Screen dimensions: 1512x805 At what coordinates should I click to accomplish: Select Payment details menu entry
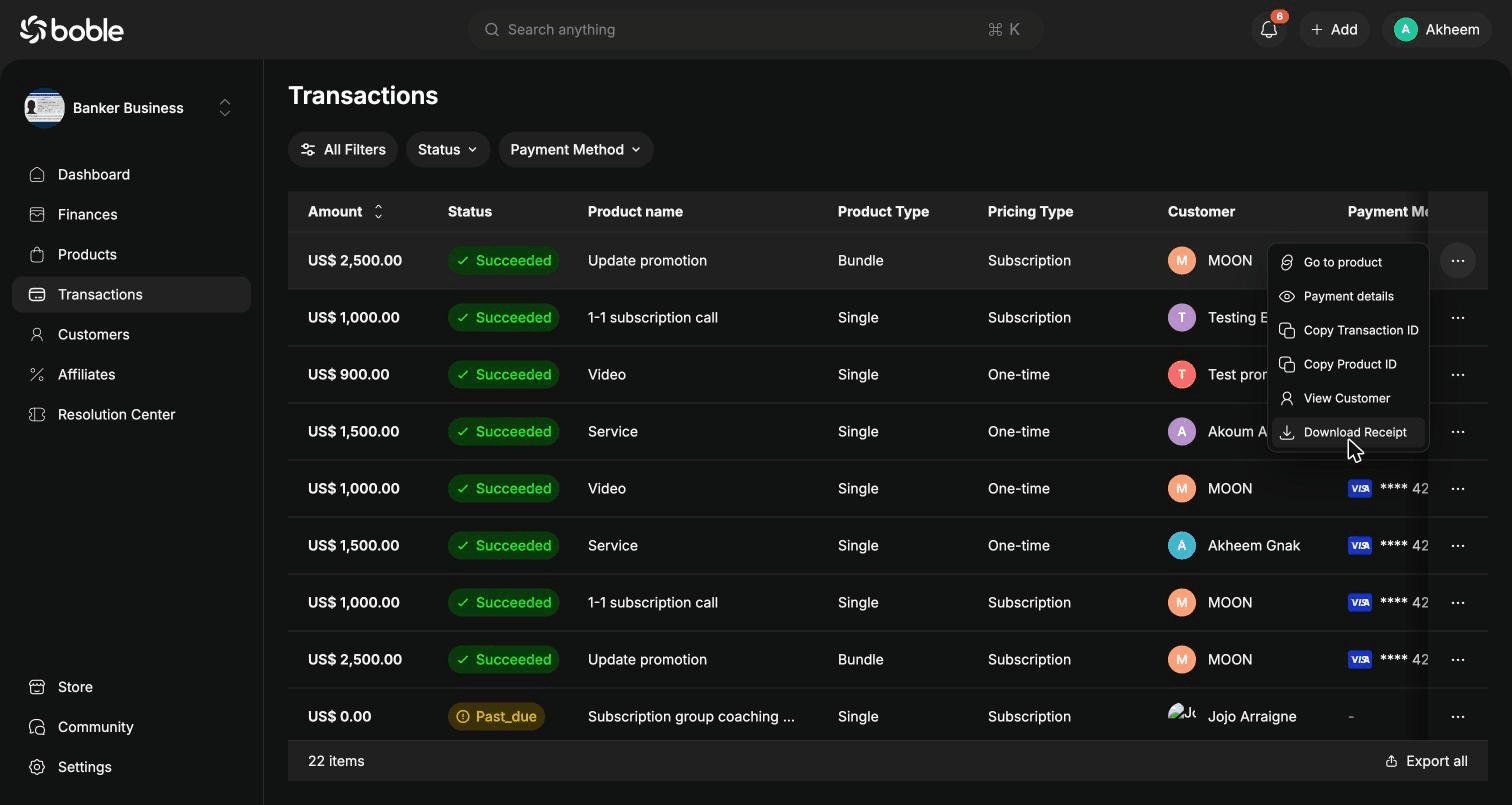click(1348, 296)
